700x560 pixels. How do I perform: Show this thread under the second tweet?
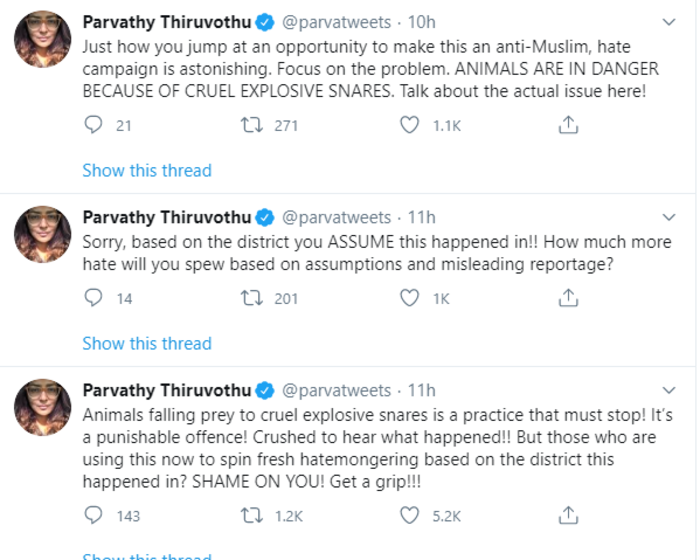pos(147,343)
